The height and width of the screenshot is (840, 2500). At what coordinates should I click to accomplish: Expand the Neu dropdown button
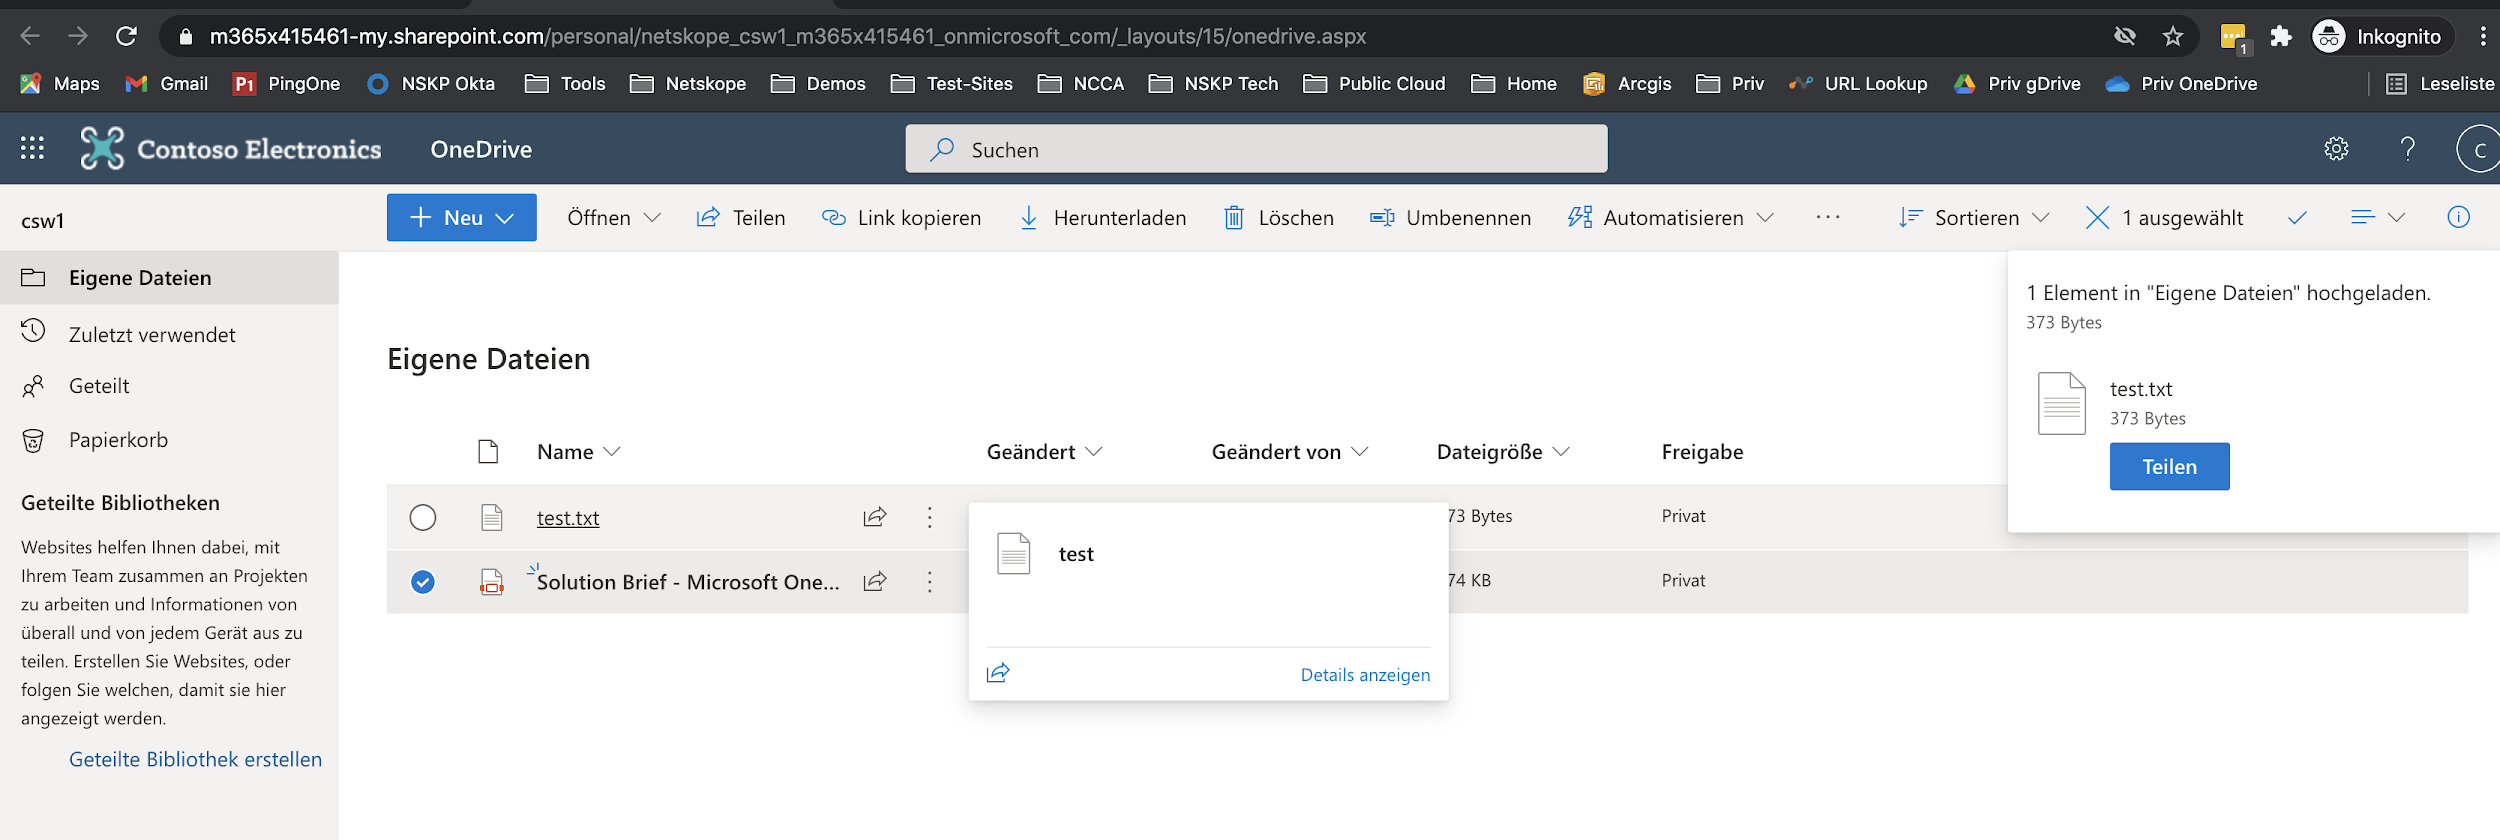pyautogui.click(x=462, y=218)
